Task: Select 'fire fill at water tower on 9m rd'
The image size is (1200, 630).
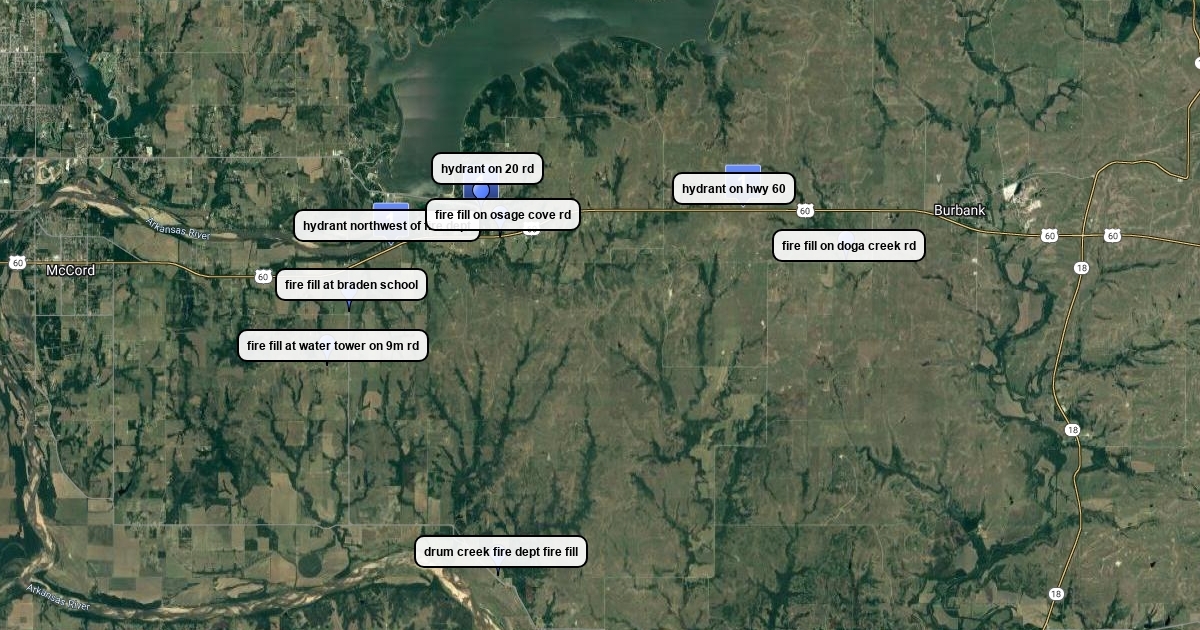Action: 333,346
